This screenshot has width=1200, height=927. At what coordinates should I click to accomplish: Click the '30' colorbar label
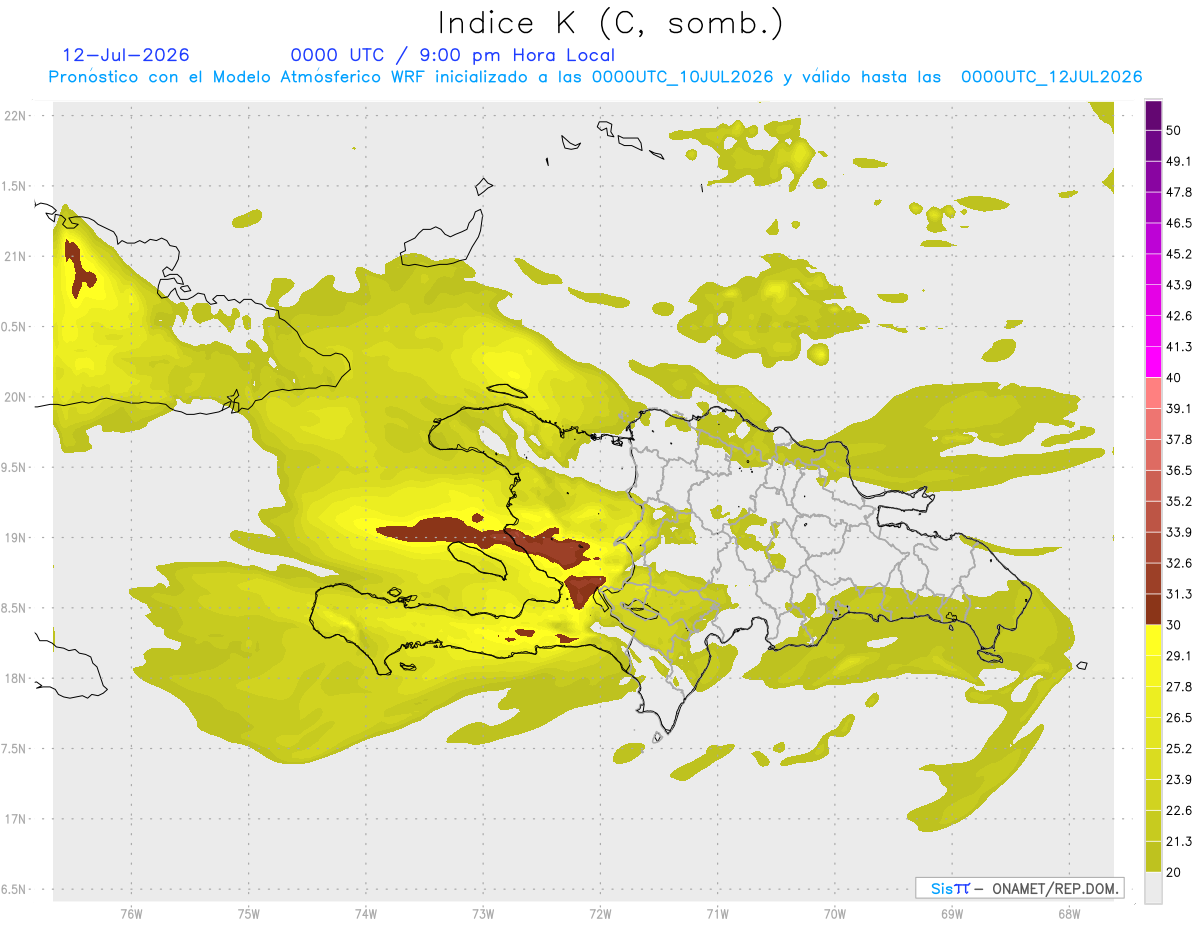point(1174,625)
